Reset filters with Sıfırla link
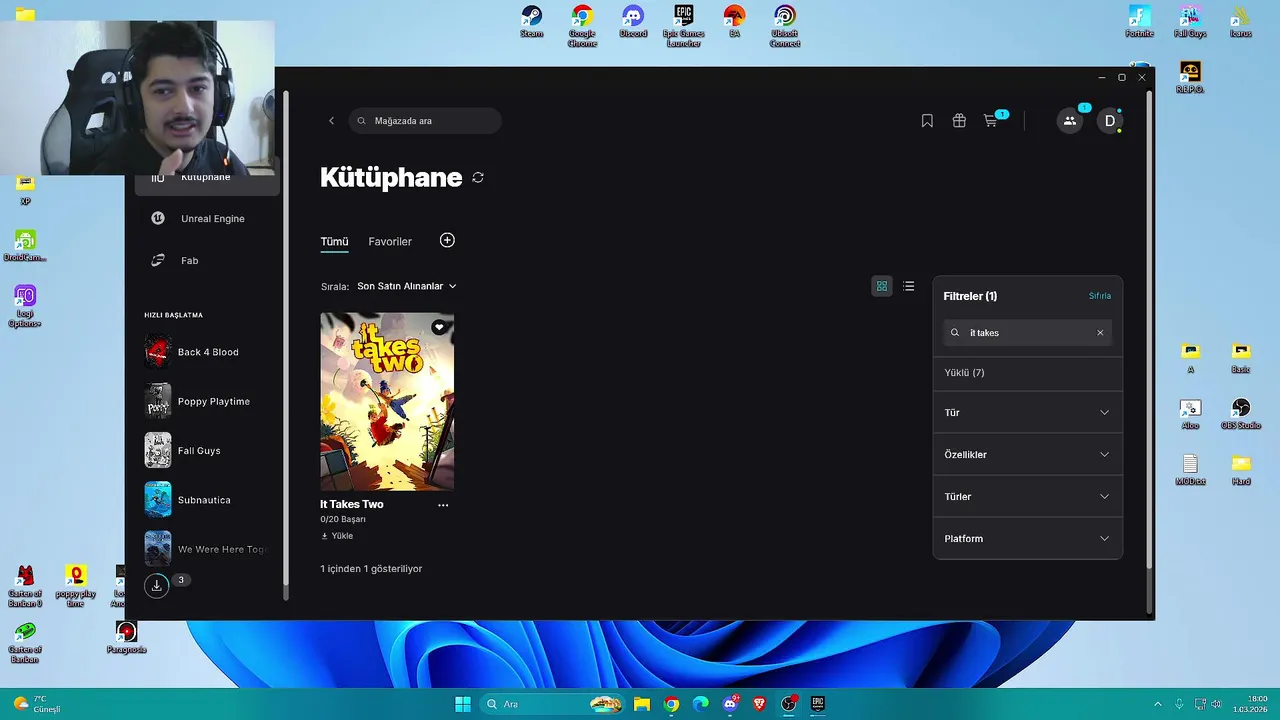The image size is (1280, 720). pyautogui.click(x=1099, y=296)
